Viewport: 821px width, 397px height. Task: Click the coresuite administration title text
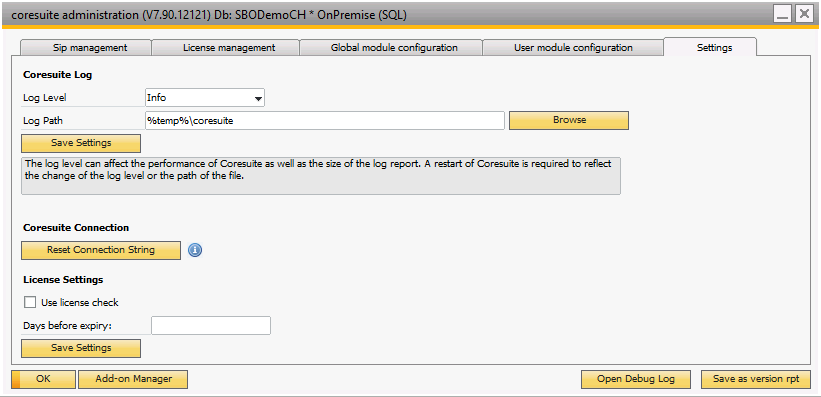[x=208, y=15]
